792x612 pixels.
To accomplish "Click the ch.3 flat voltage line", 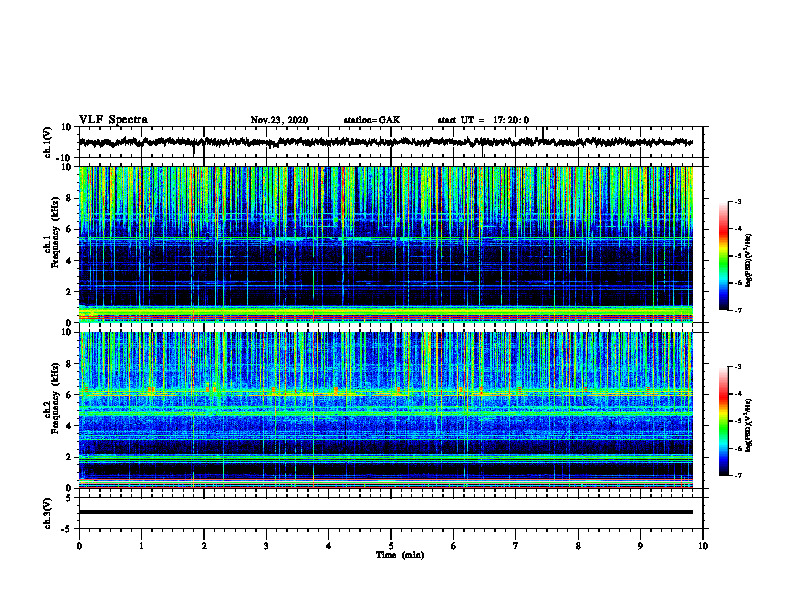I will [x=385, y=512].
